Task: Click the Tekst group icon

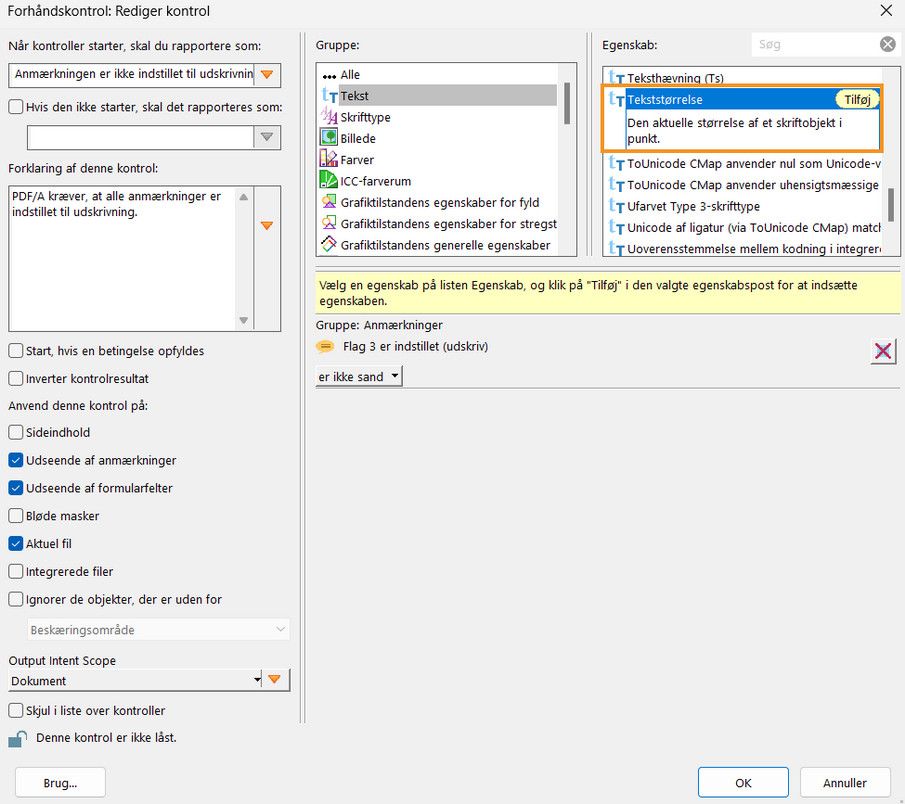Action: (x=329, y=96)
